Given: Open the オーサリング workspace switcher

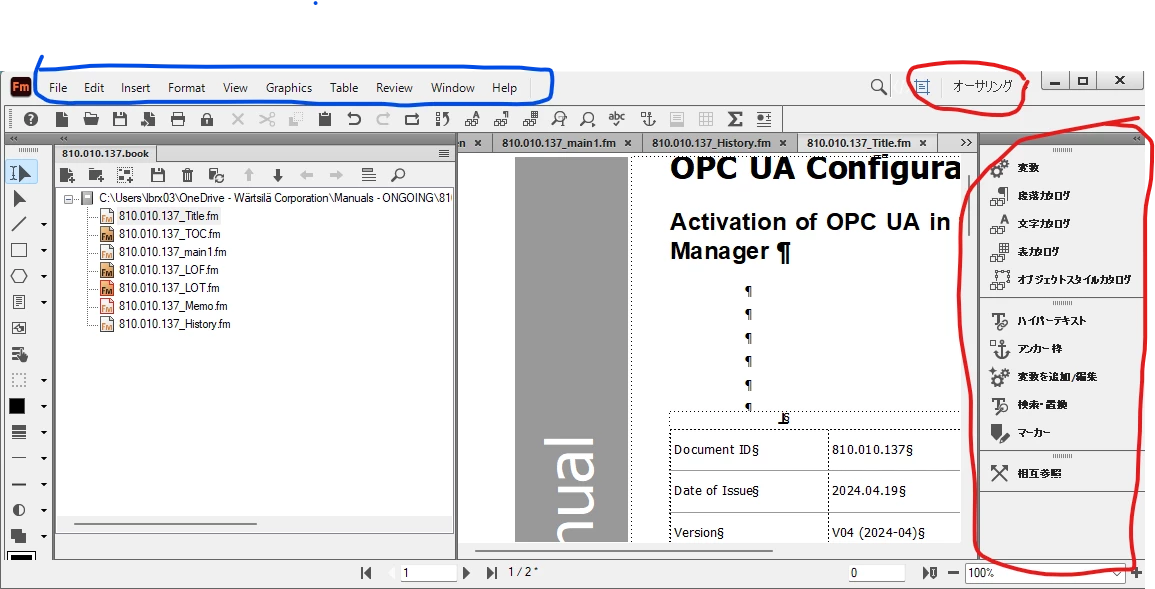Looking at the screenshot, I should (983, 86).
